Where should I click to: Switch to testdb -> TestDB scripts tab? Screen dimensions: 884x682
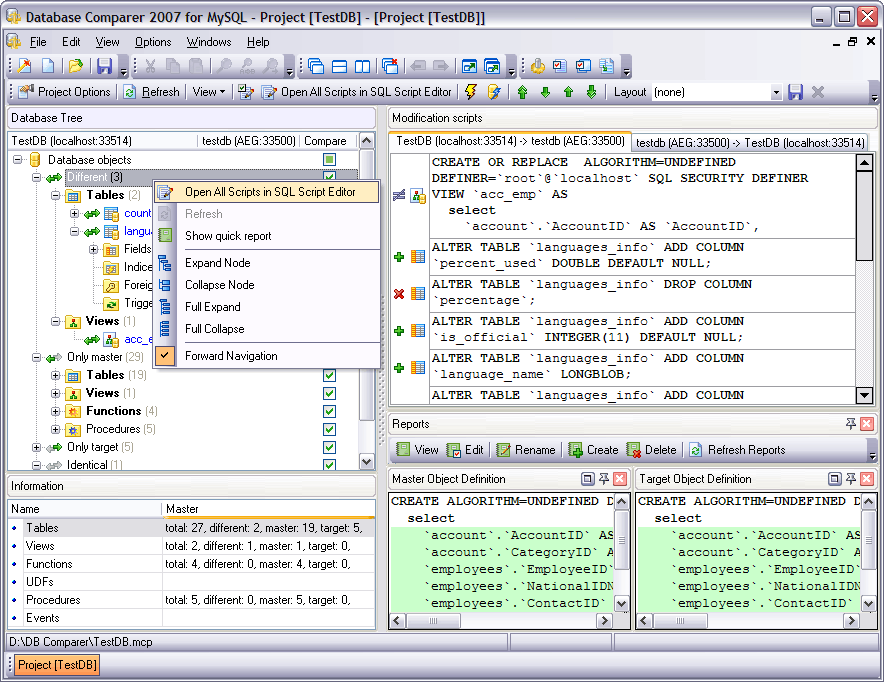point(750,143)
